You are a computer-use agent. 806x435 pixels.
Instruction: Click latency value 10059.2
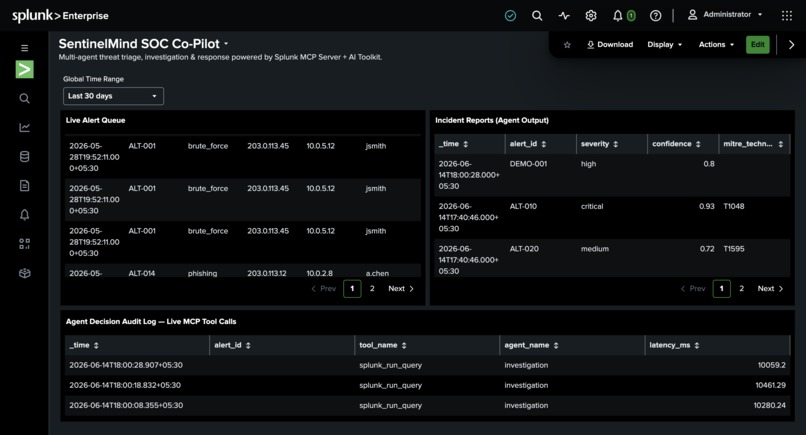tap(772, 365)
